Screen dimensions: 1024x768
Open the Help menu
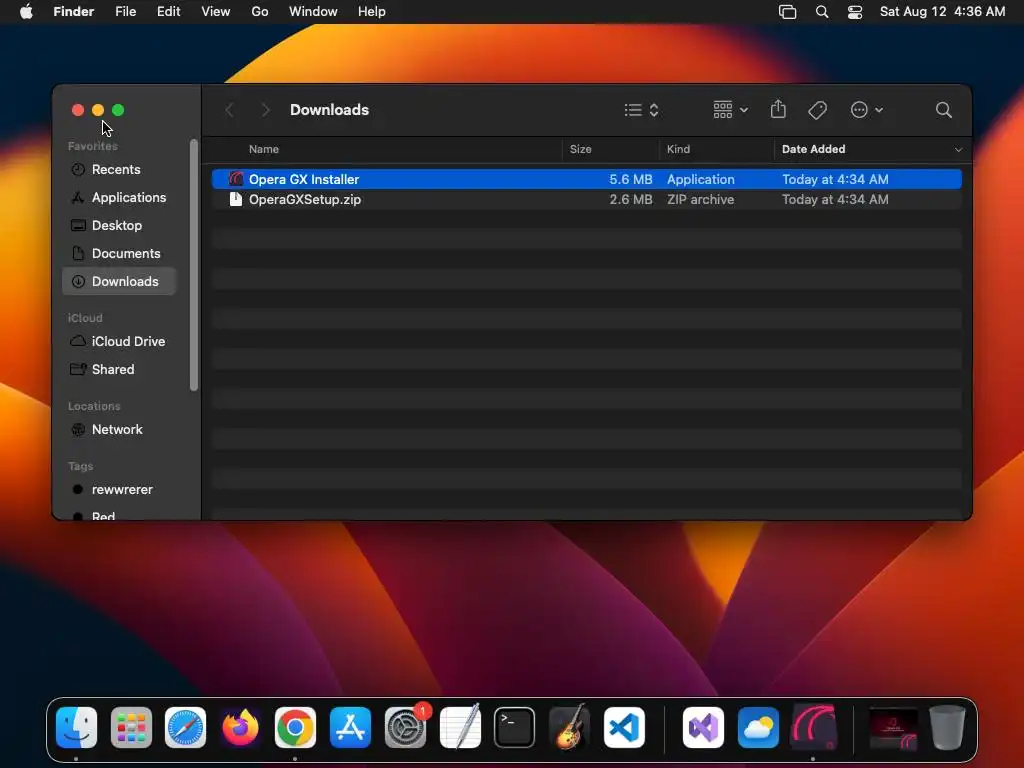click(372, 12)
